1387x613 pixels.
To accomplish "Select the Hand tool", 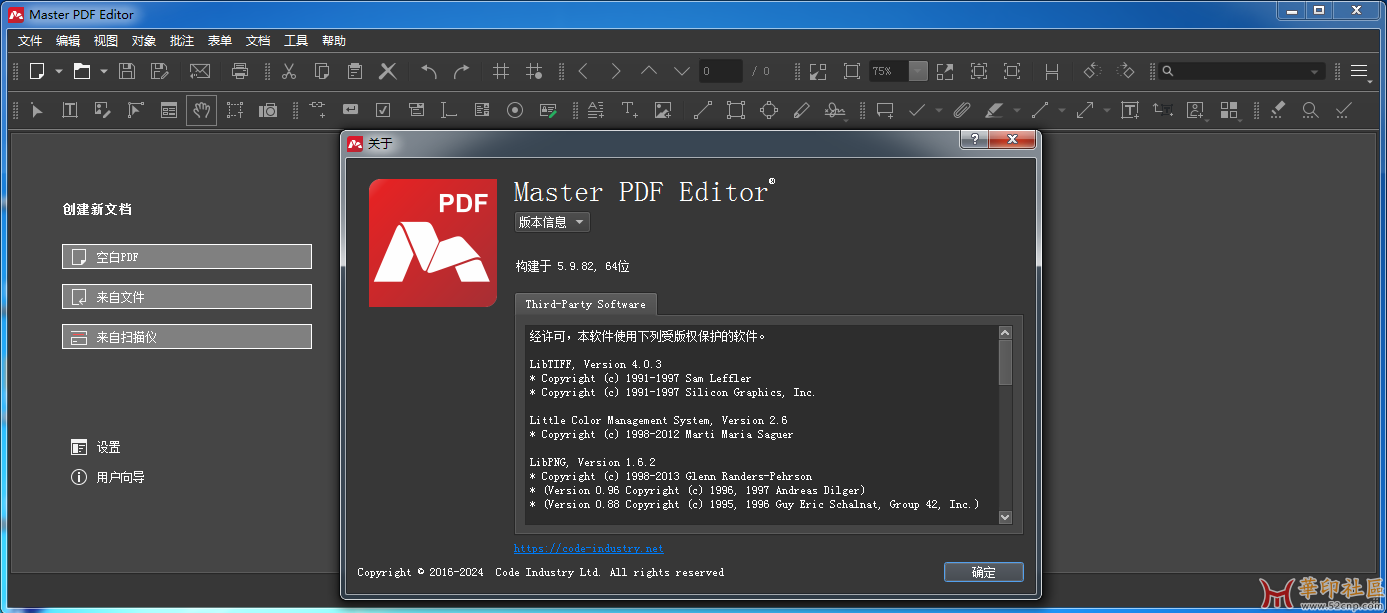I will (x=201, y=110).
